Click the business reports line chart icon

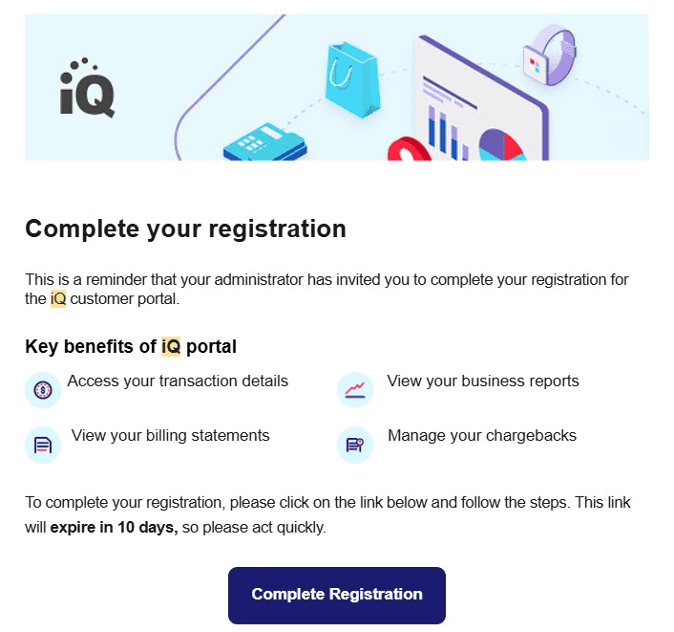[x=355, y=390]
